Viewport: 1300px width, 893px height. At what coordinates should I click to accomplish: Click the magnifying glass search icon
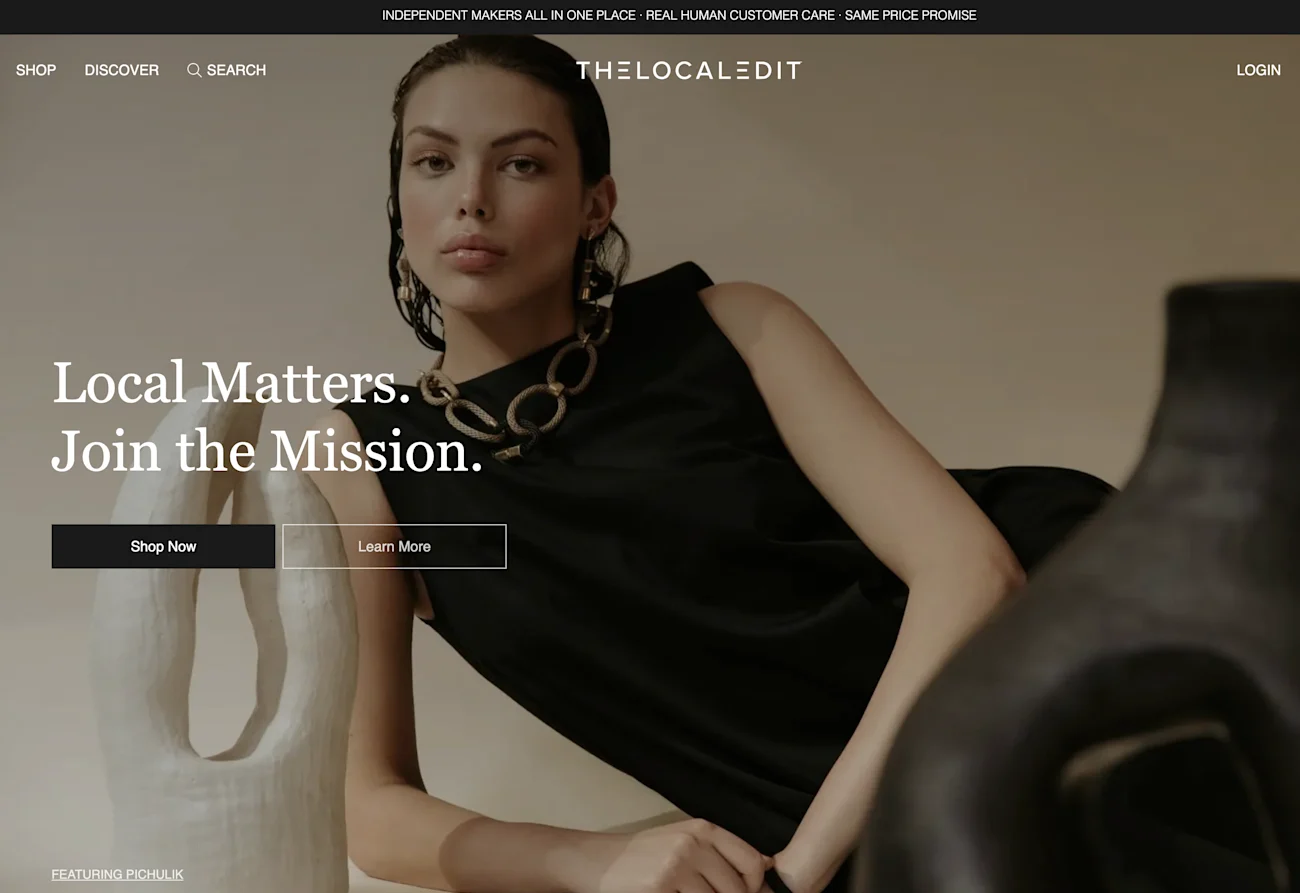[194, 70]
